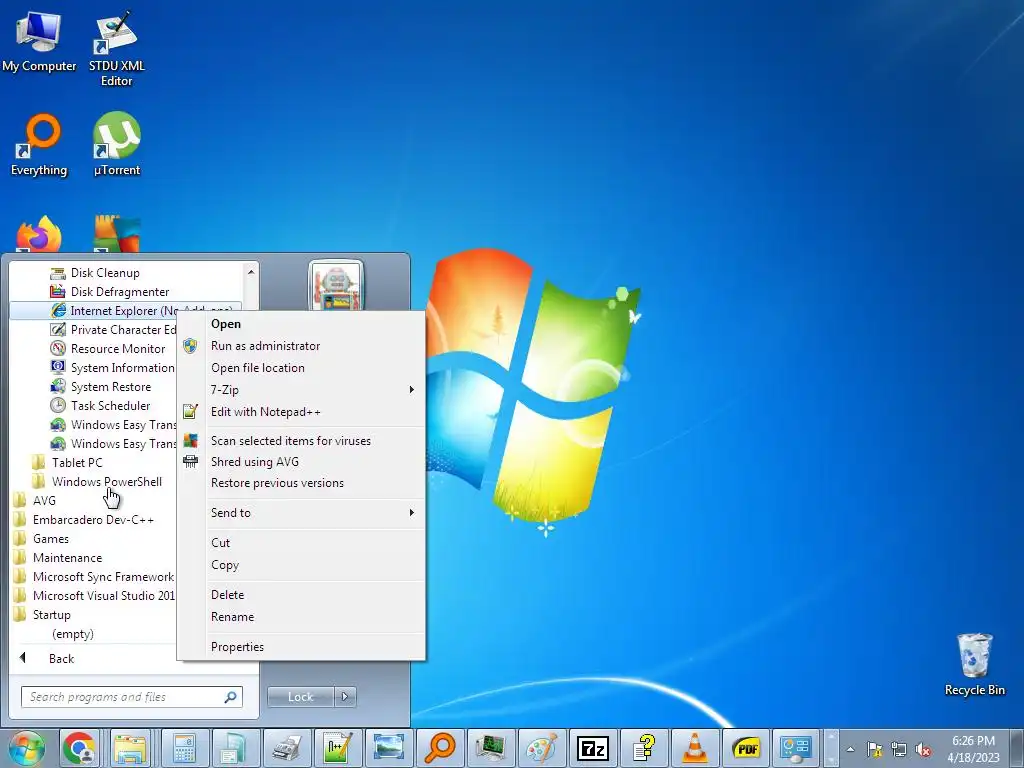Open Chrome from the taskbar
The height and width of the screenshot is (768, 1024).
80,748
